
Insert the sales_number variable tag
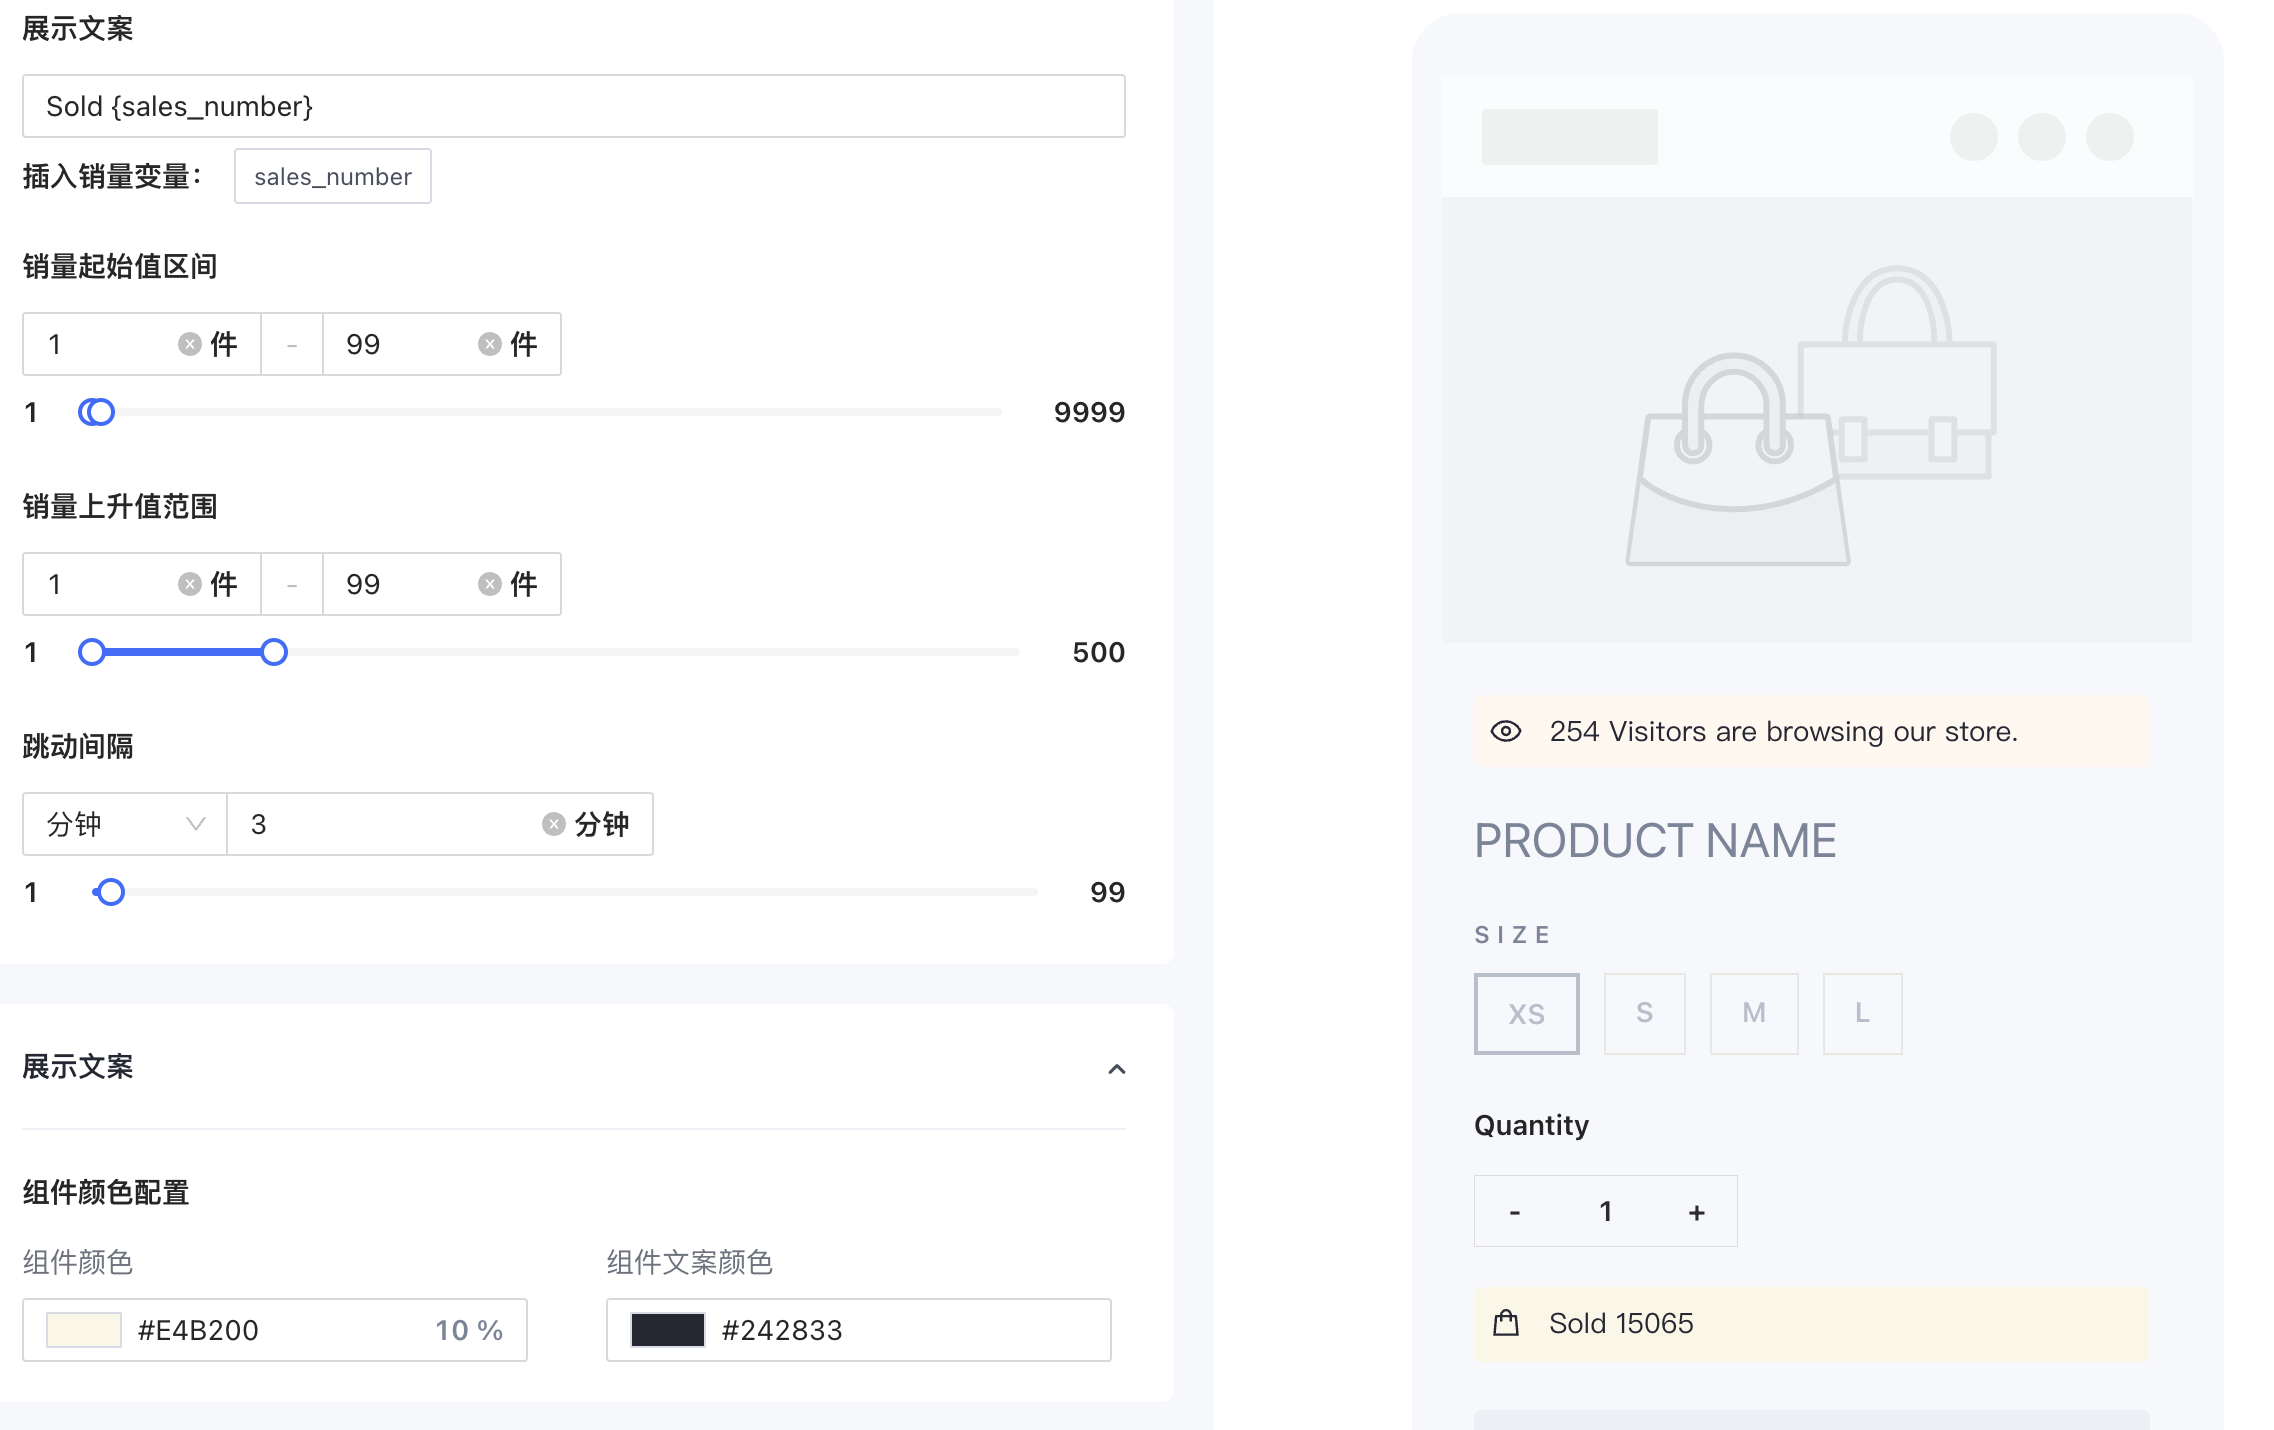pos(333,177)
